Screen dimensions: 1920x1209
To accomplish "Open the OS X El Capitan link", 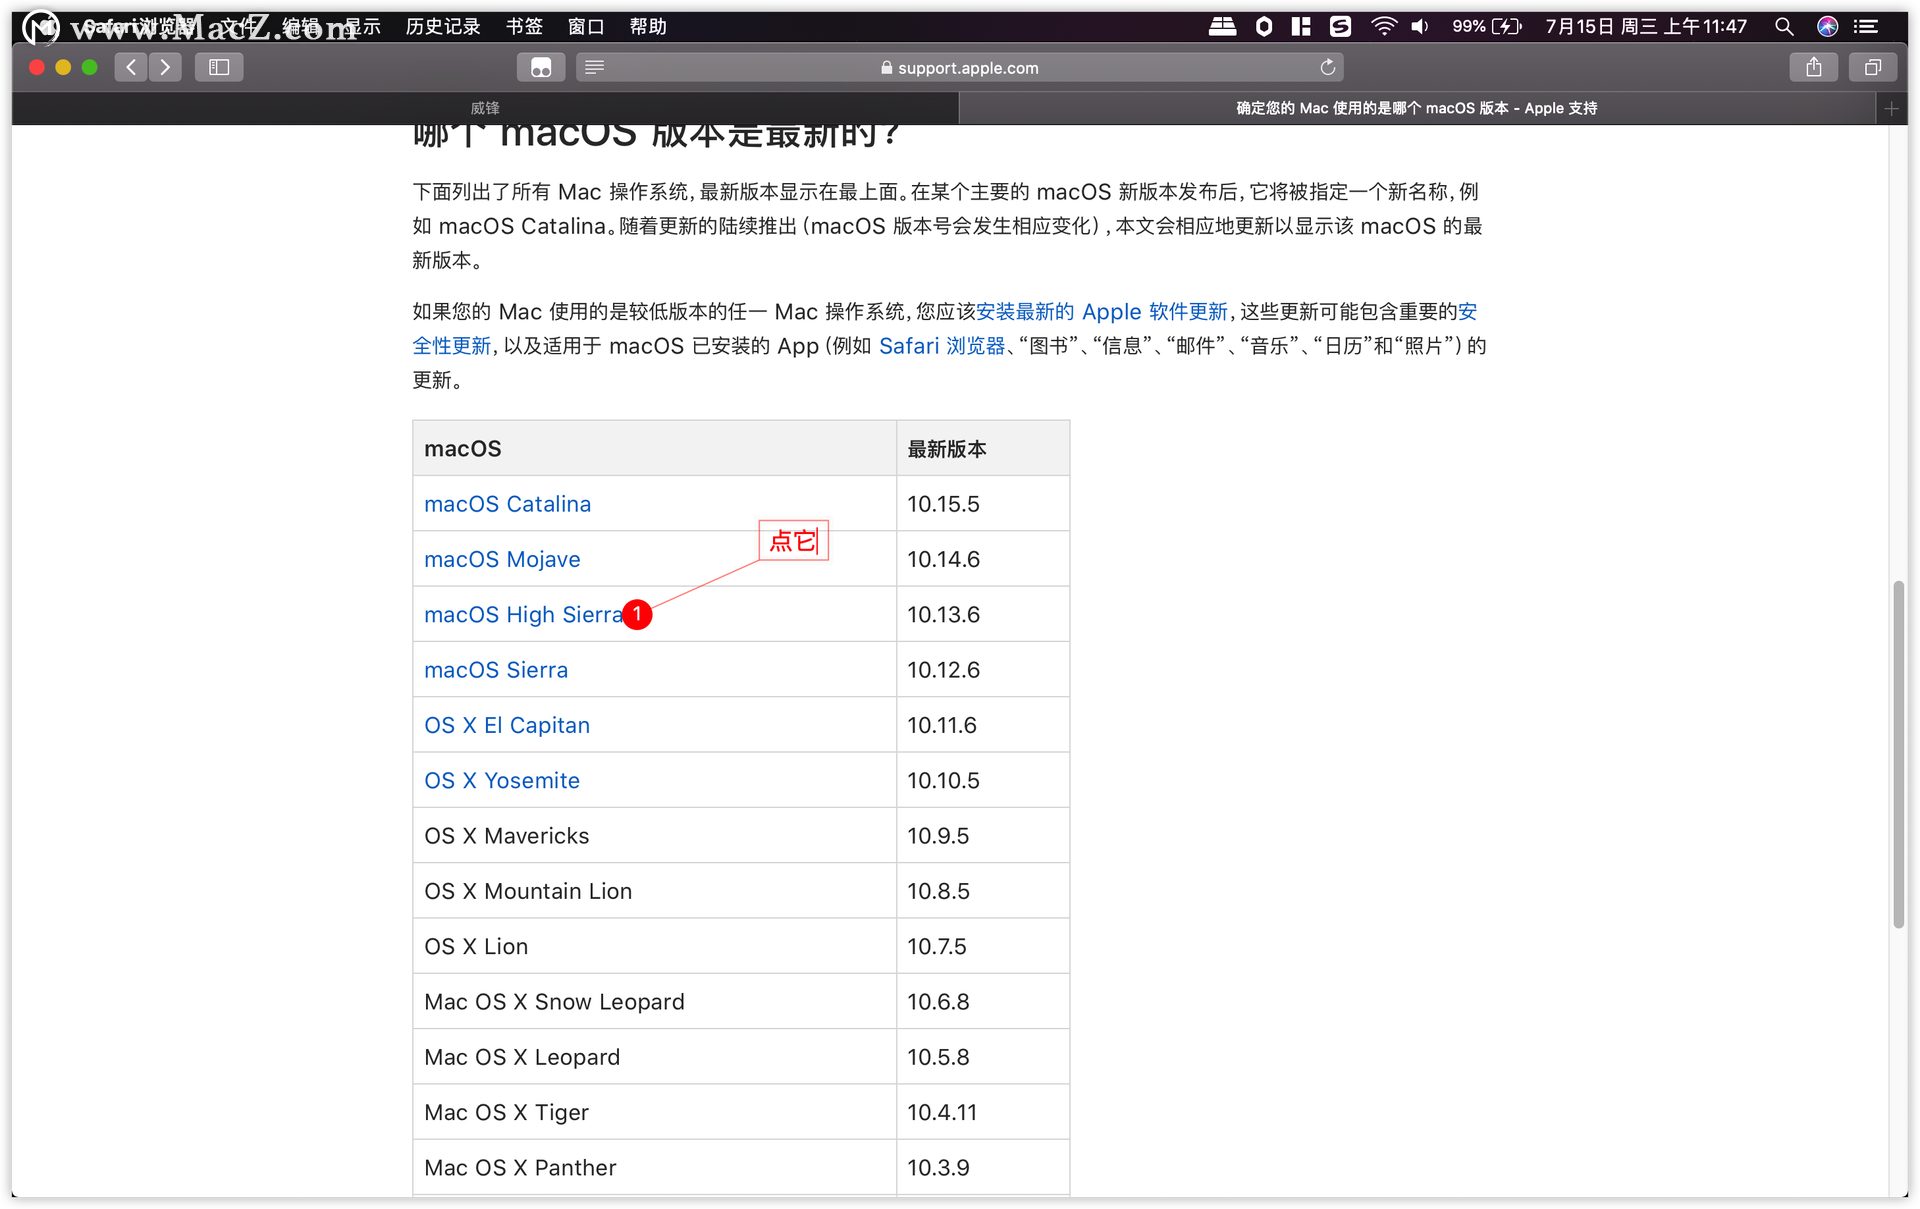I will [x=507, y=725].
